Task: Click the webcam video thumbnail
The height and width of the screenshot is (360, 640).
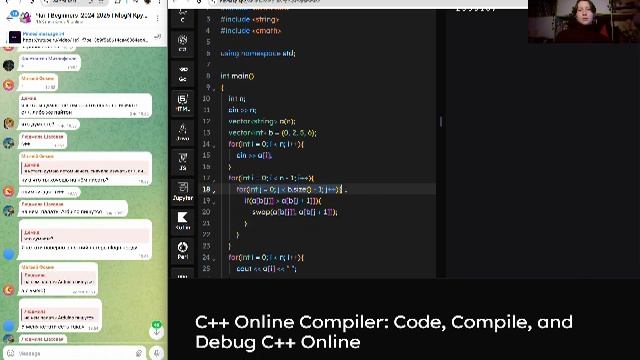Action: (x=584, y=21)
